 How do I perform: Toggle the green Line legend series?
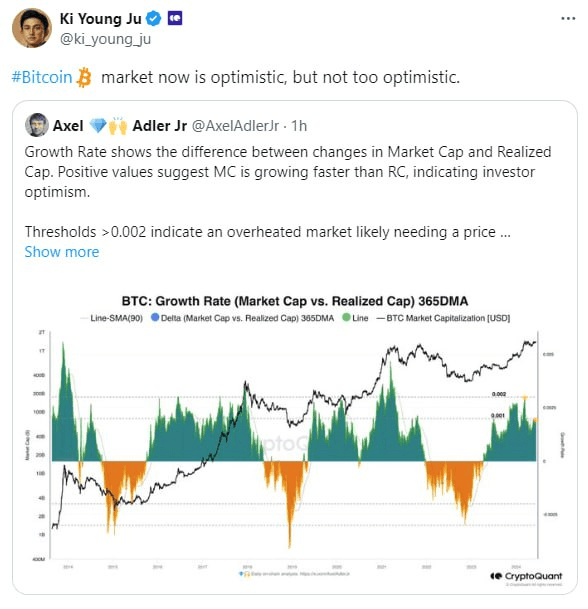click(355, 318)
